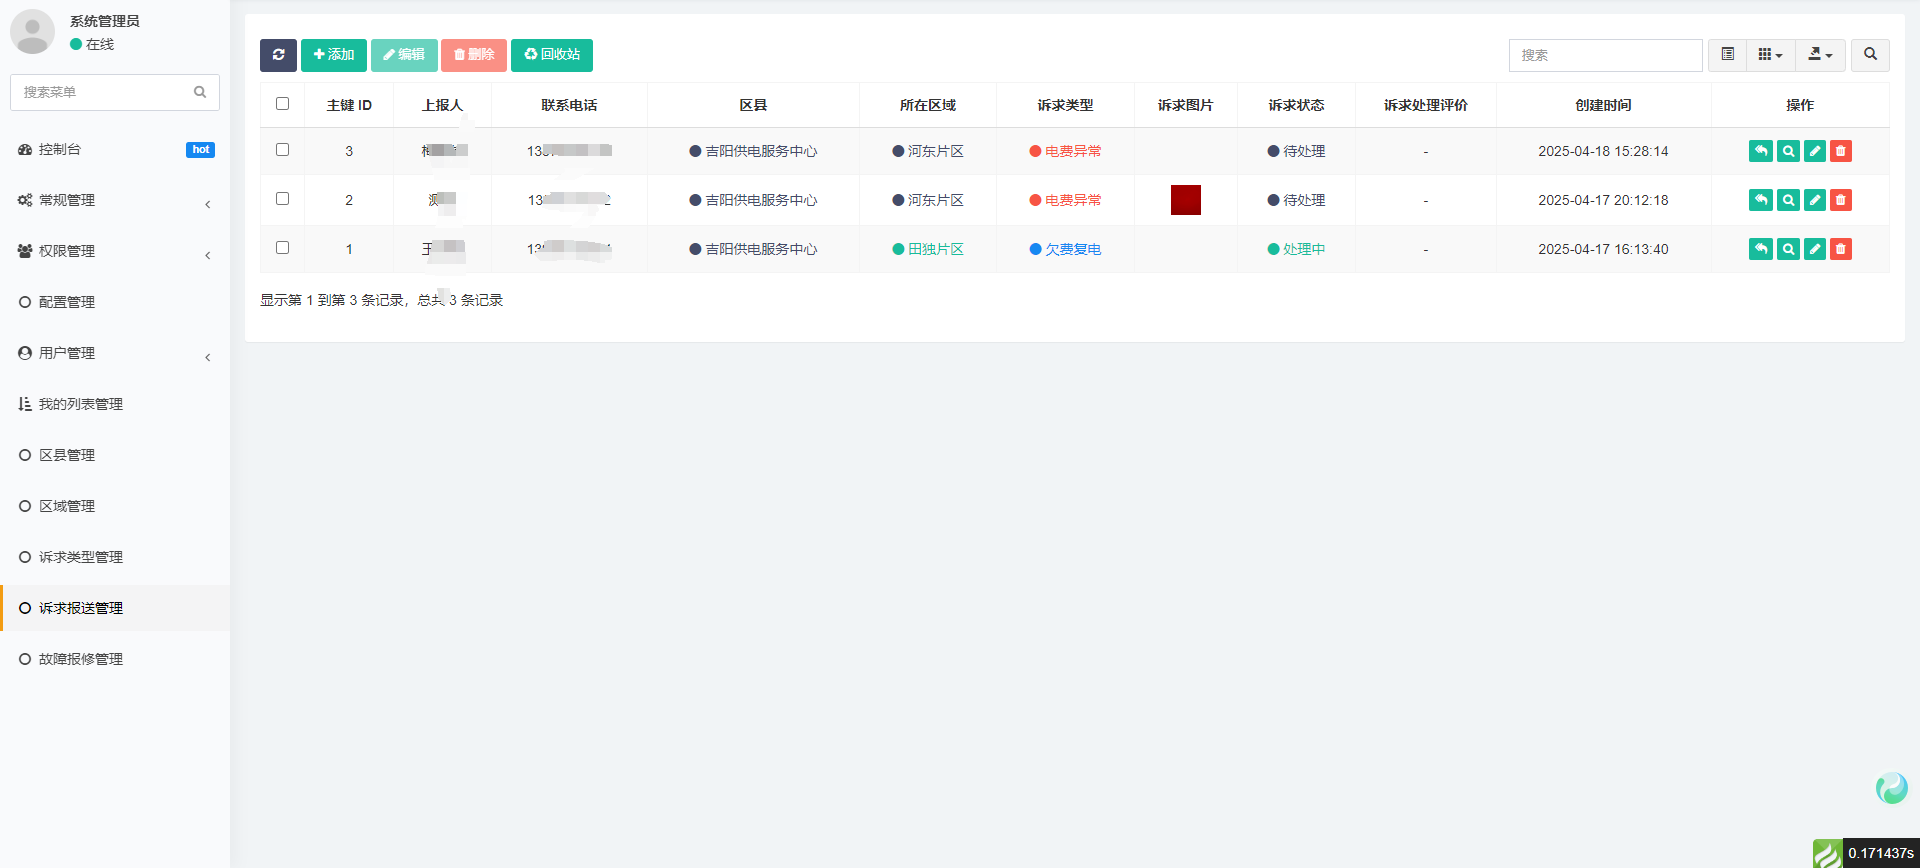This screenshot has height=868, width=1920.
Task: Open the export data dropdown
Action: coord(1820,55)
